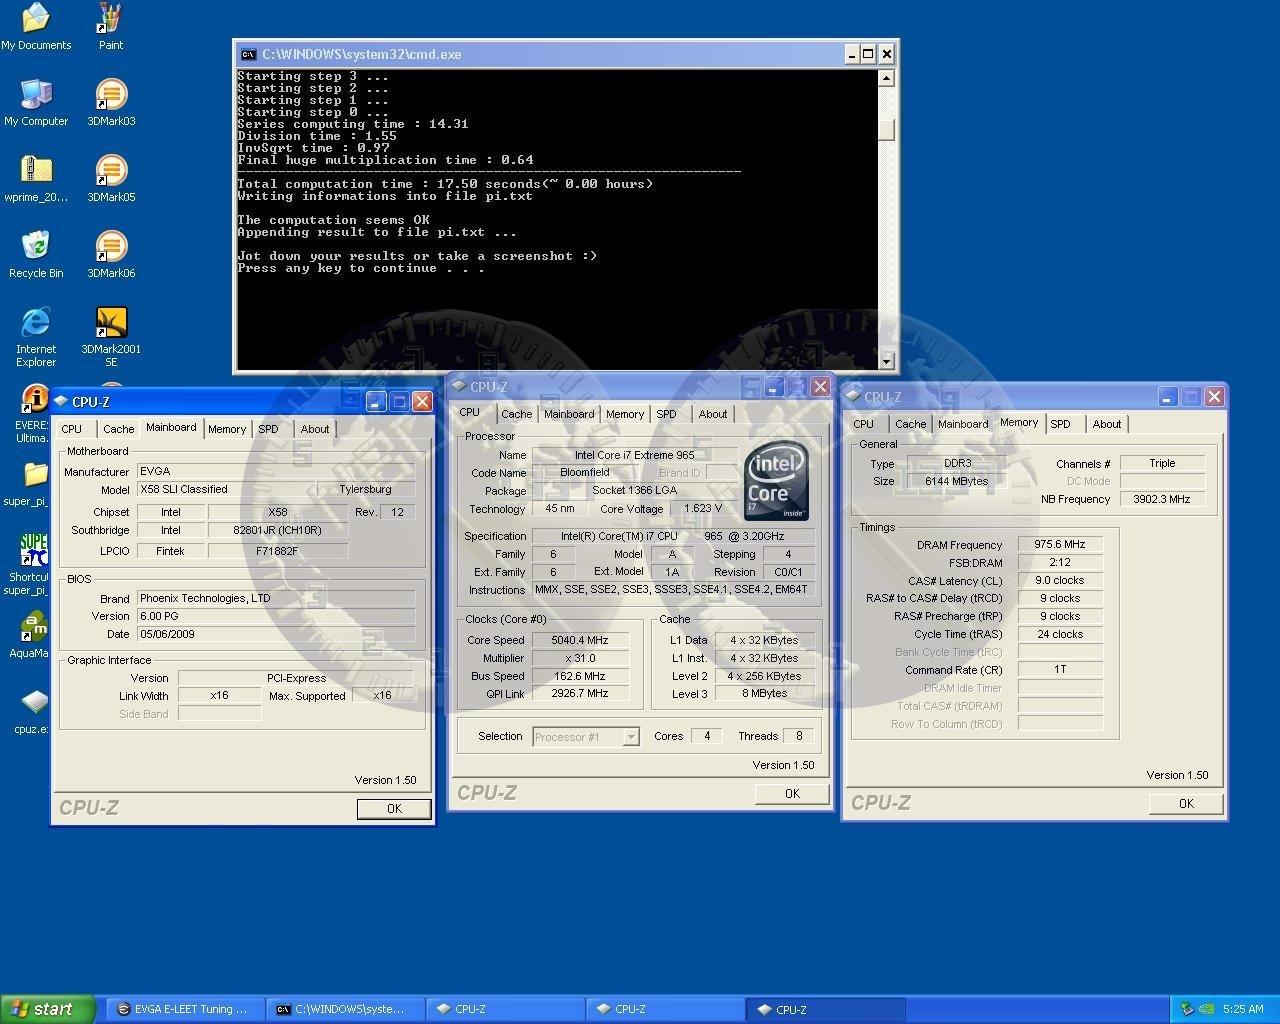Select the Cache tab in the middle CPU-Z window
This screenshot has width=1280, height=1024.
coord(516,414)
